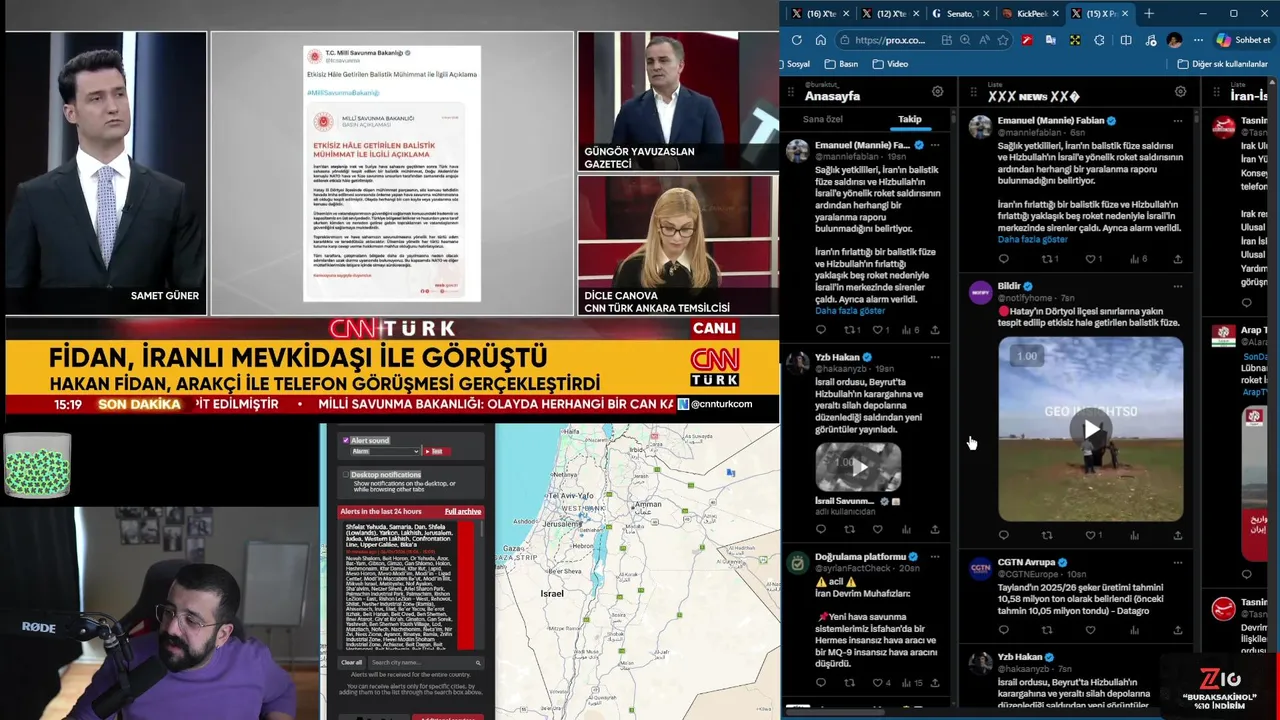
Task: Open the video thumbnail in Yzb Hakan tweet
Action: 858,466
